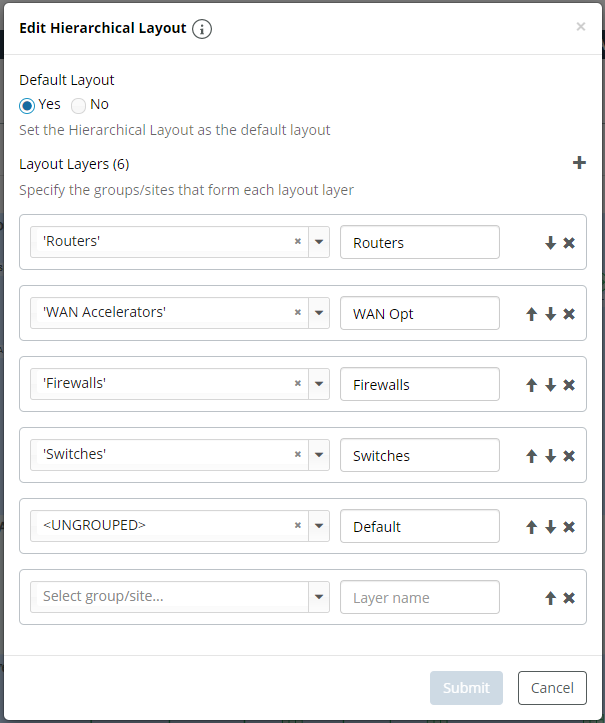Open the empty Select group/site dropdown
This screenshot has height=723, width=605.
[x=319, y=597]
